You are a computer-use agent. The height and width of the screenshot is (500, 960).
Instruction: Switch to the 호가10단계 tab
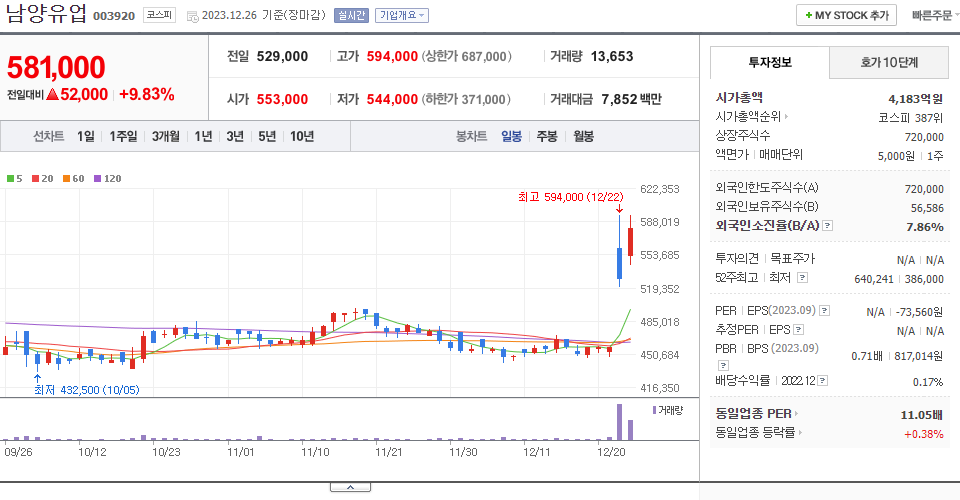(x=889, y=62)
